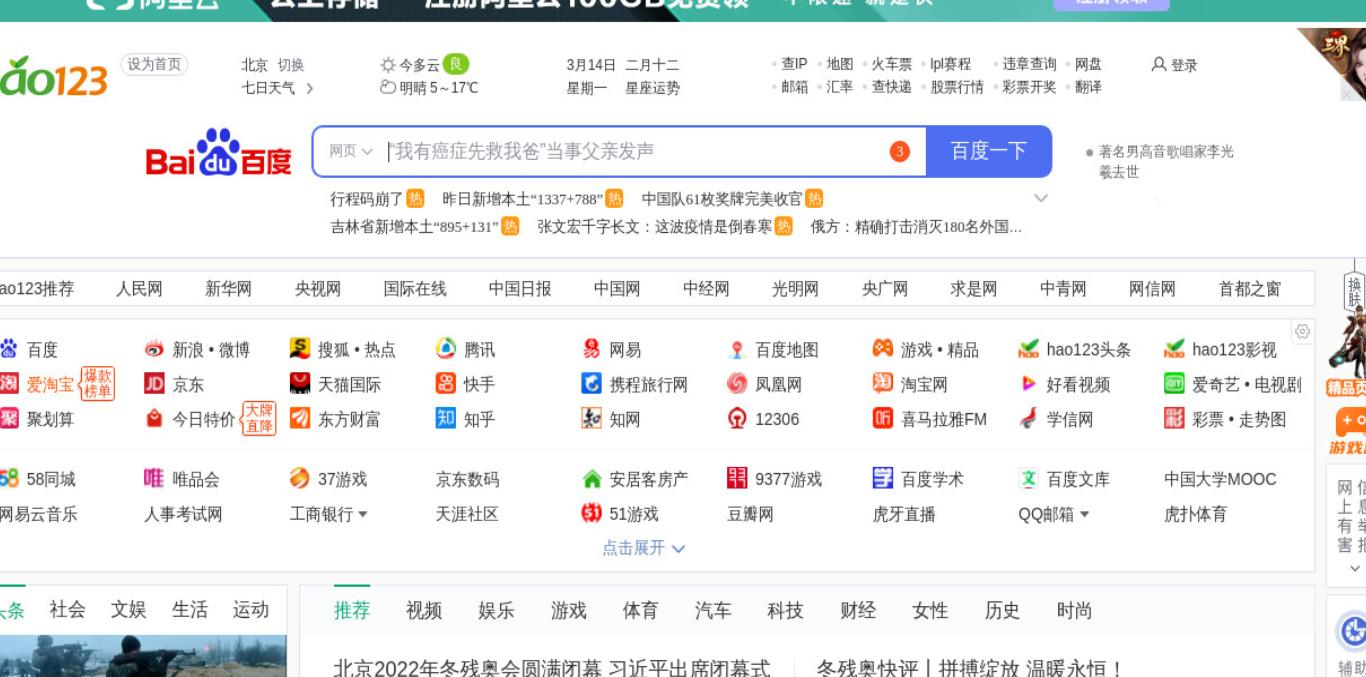1366x677 pixels.
Task: Open seven-day weather 七日天气 chevron
Action: [x=309, y=88]
